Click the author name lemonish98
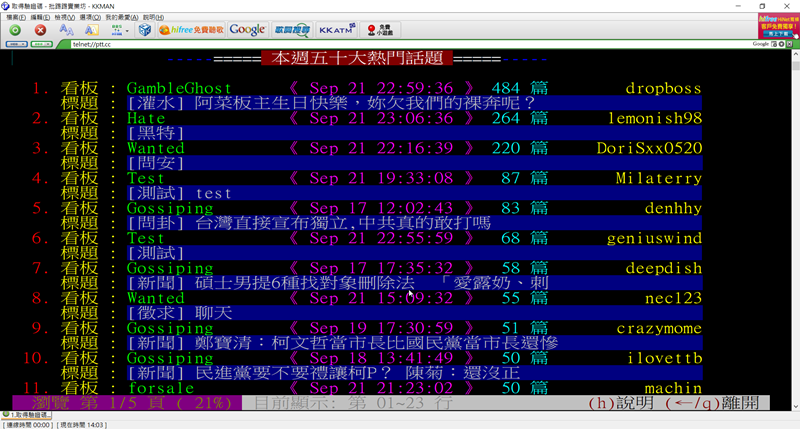 point(655,118)
